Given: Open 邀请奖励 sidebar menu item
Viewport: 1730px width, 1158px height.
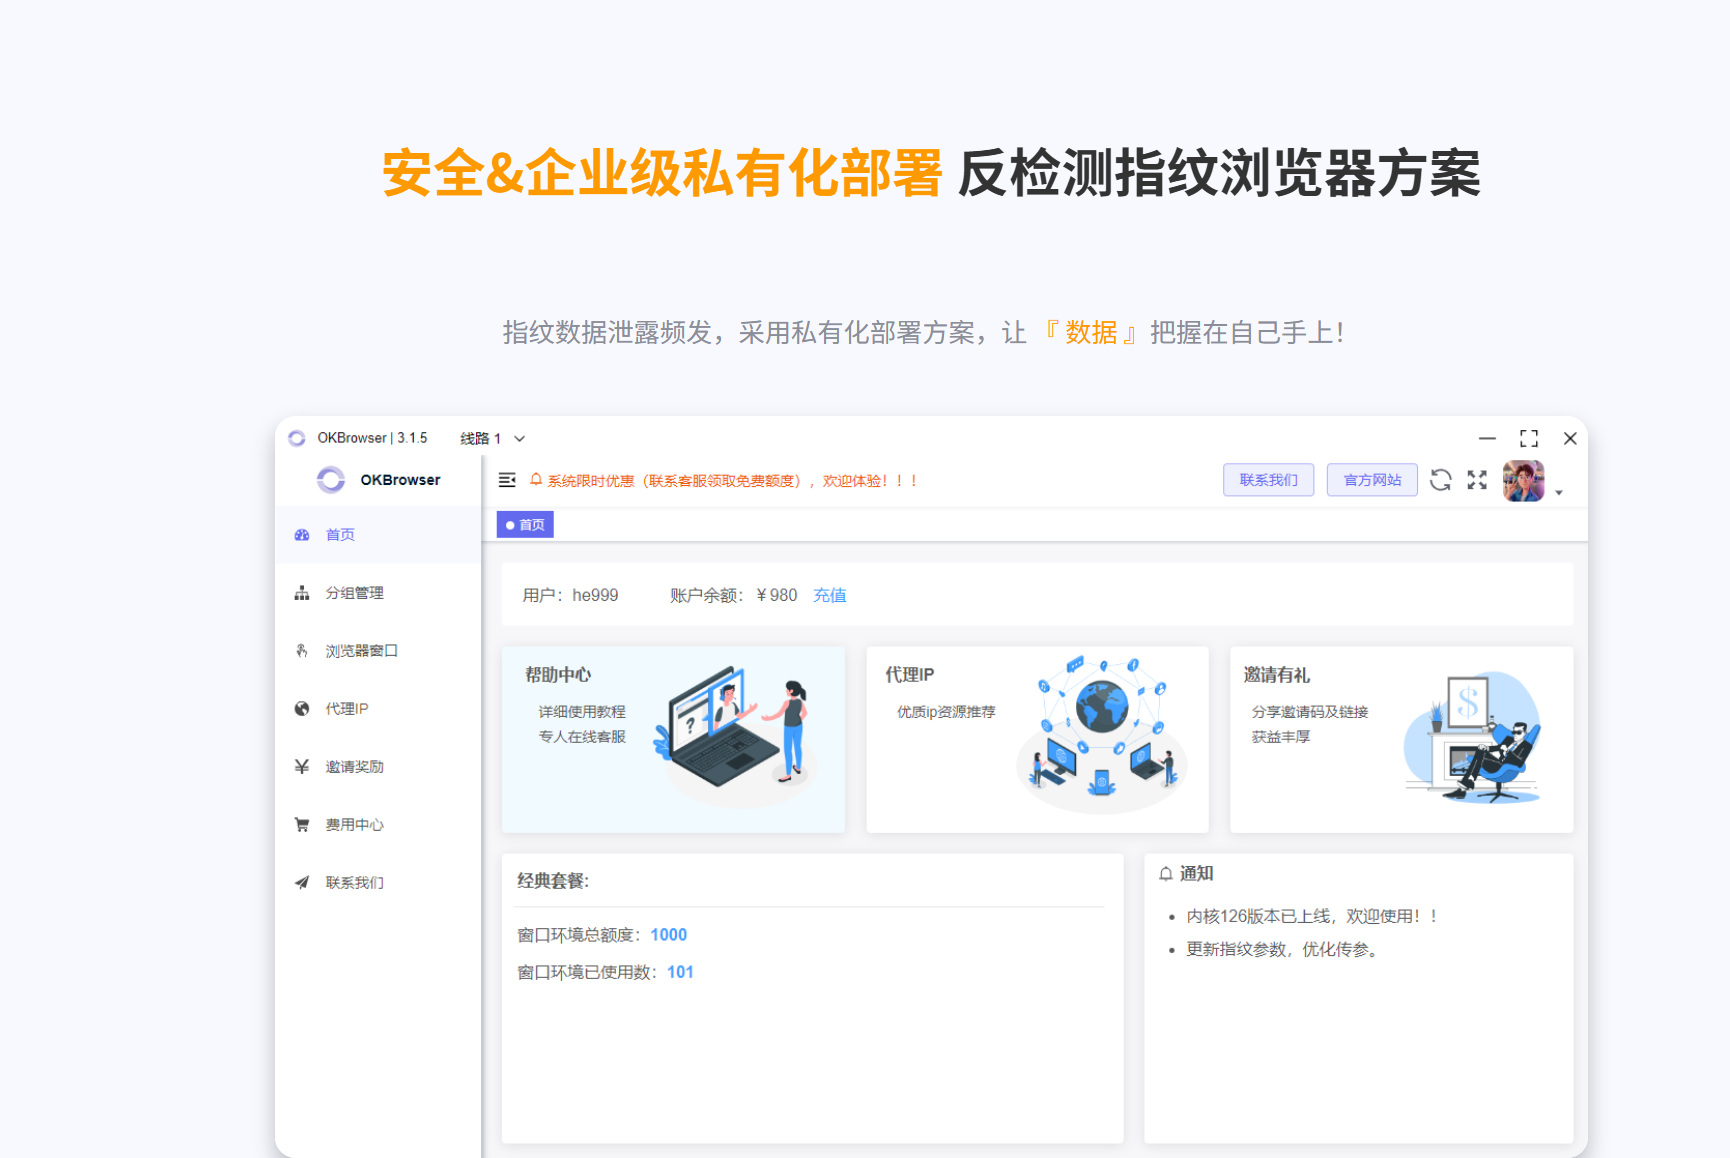Looking at the screenshot, I should pyautogui.click(x=378, y=767).
